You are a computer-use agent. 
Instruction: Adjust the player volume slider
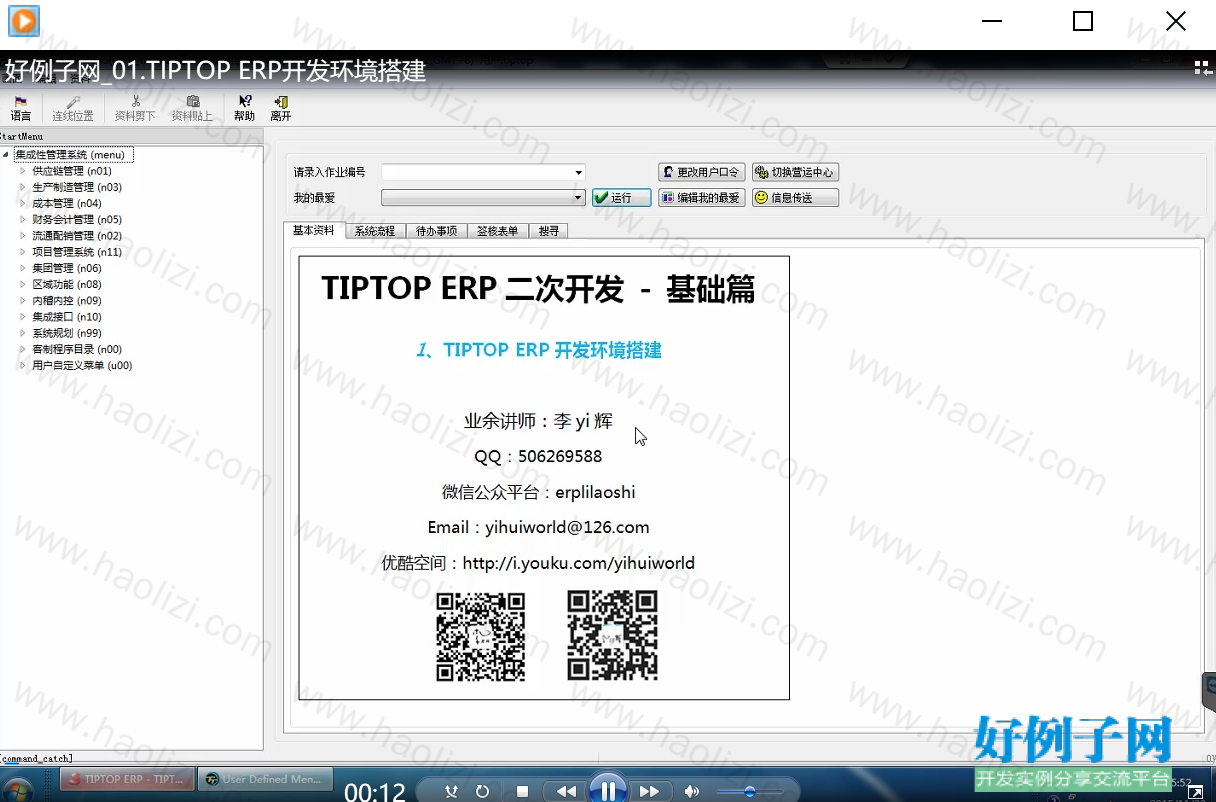click(x=749, y=791)
